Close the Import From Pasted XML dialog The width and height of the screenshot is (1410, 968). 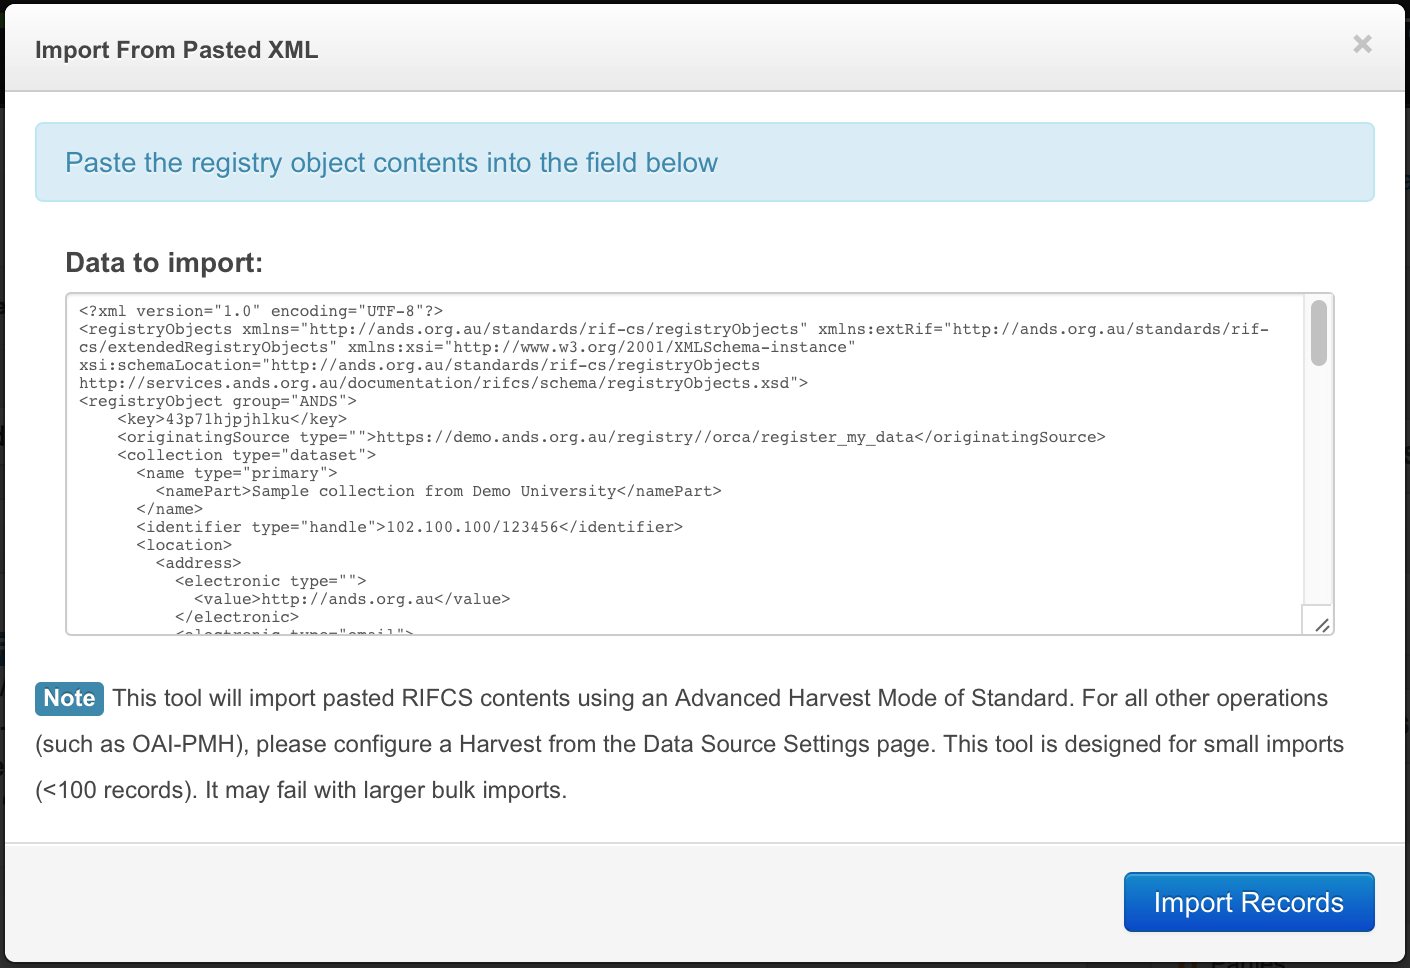(1362, 44)
